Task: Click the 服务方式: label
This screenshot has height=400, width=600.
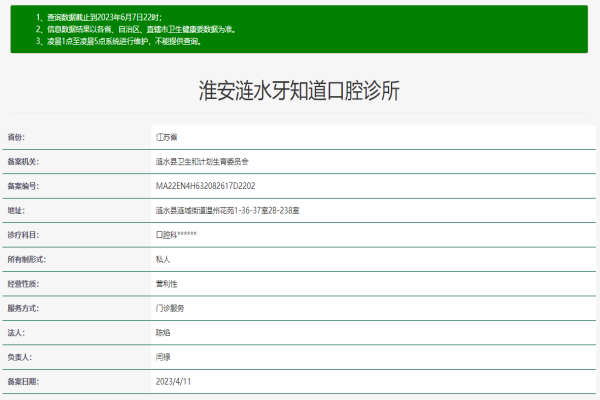Action: tap(23, 309)
